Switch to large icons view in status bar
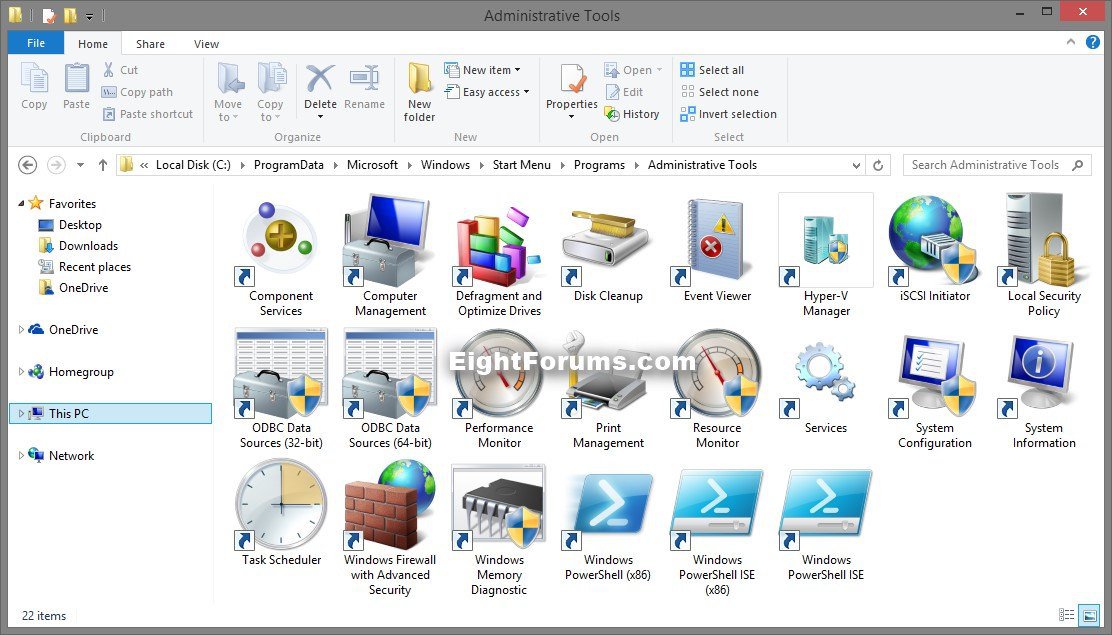Screen dimensions: 1112x635 coord(1089,615)
